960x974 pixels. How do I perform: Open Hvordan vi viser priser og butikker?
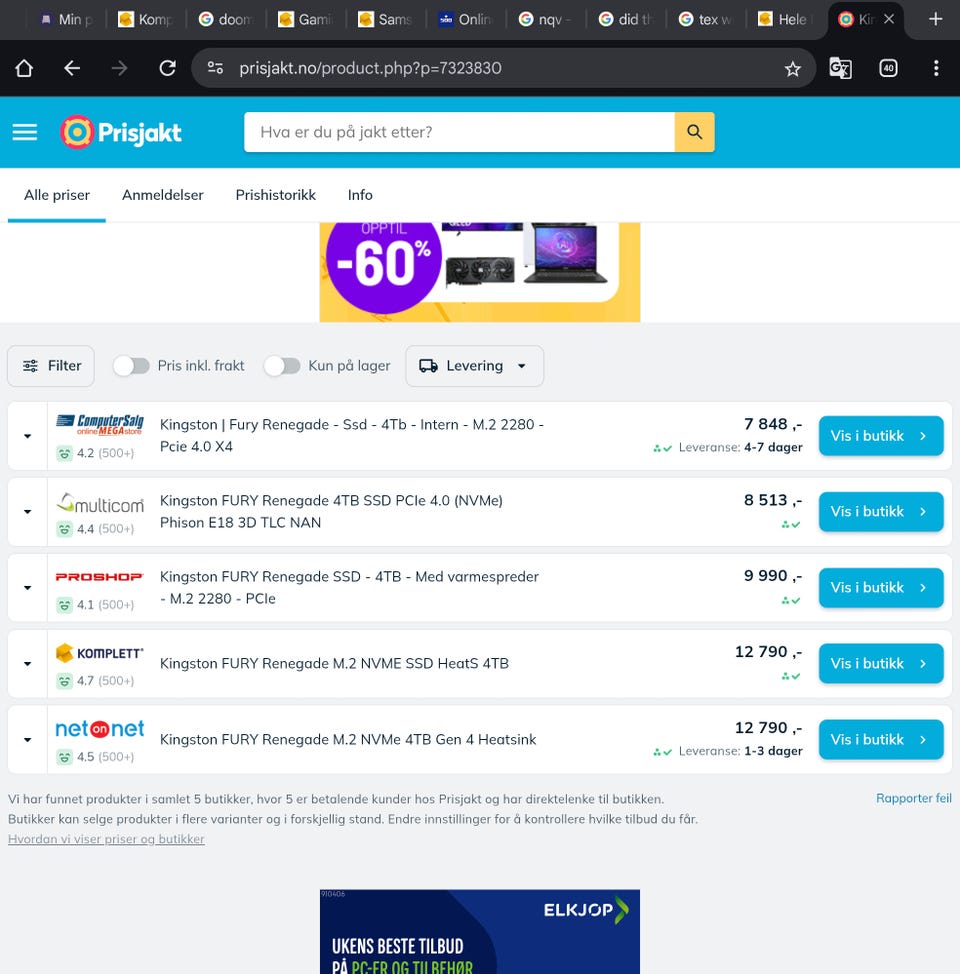click(x=106, y=839)
